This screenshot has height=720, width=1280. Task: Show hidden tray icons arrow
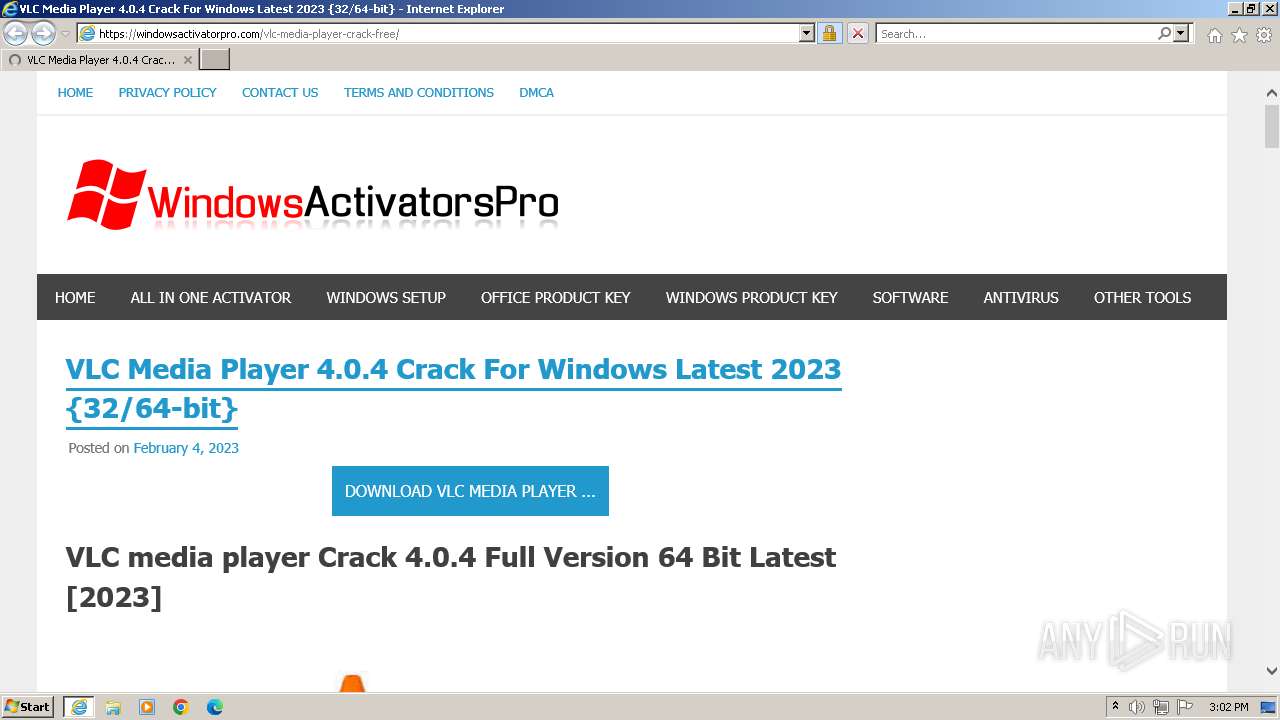click(x=1115, y=707)
